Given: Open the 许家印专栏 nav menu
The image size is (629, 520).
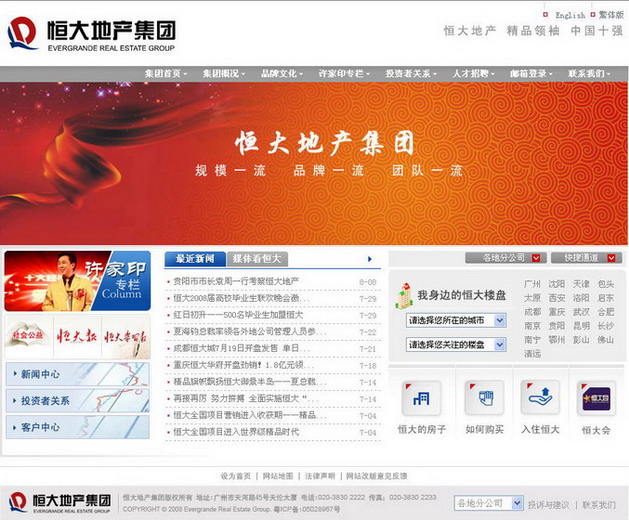Looking at the screenshot, I should click(x=344, y=74).
